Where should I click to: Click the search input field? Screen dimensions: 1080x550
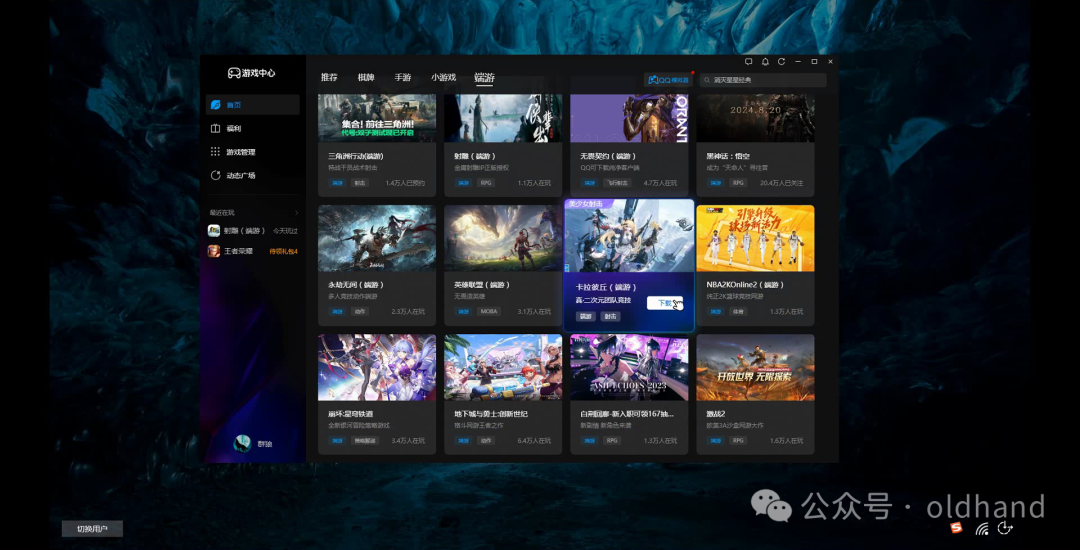[763, 80]
